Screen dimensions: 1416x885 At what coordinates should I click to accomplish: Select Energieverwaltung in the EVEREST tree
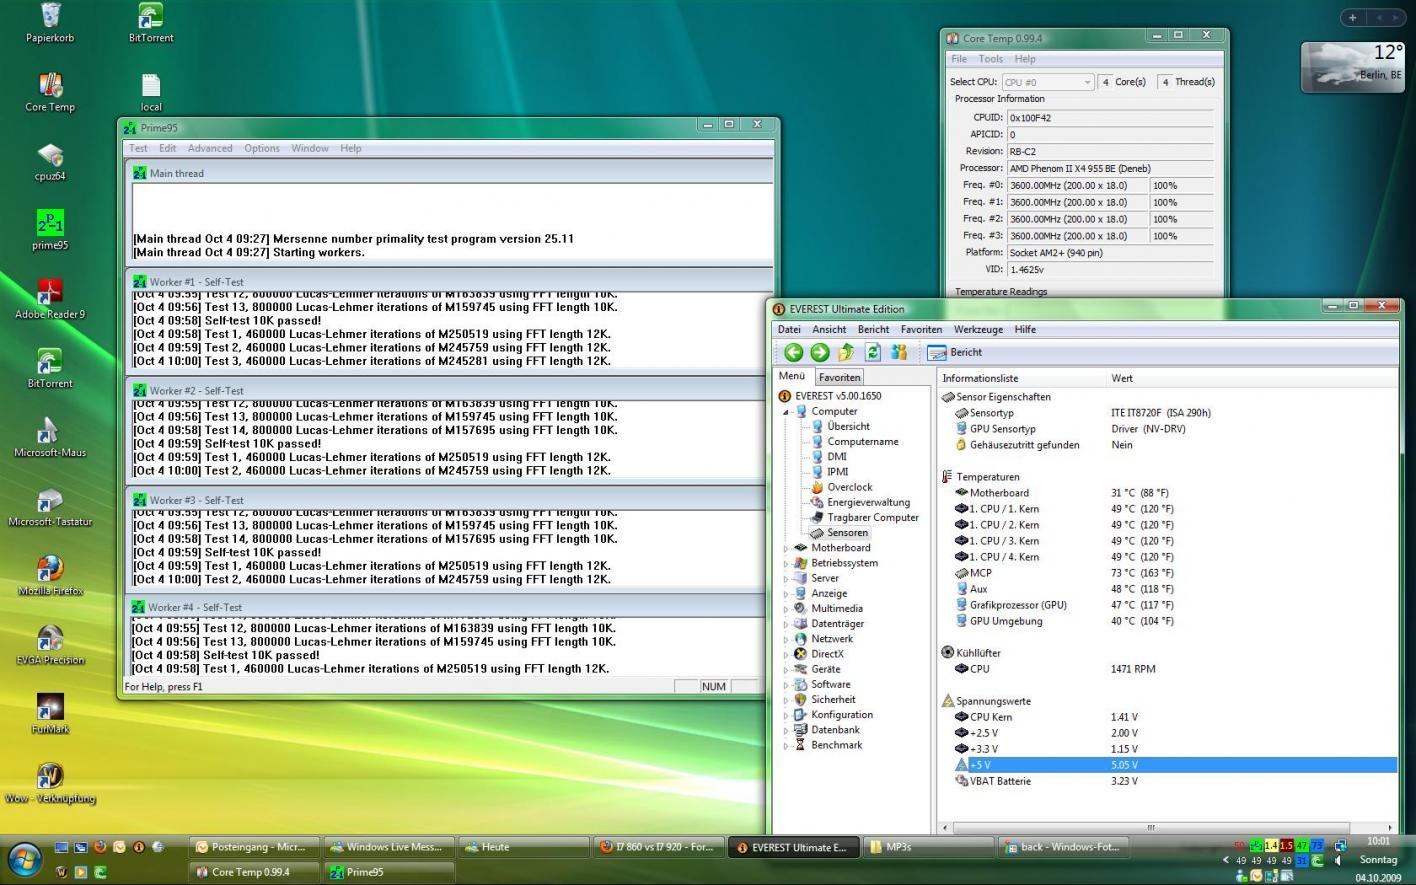pos(868,502)
